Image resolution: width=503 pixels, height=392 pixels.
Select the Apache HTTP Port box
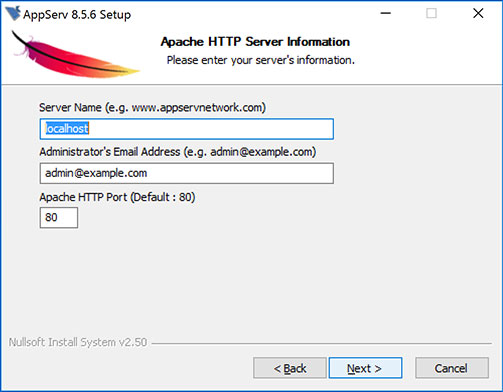[x=59, y=218]
